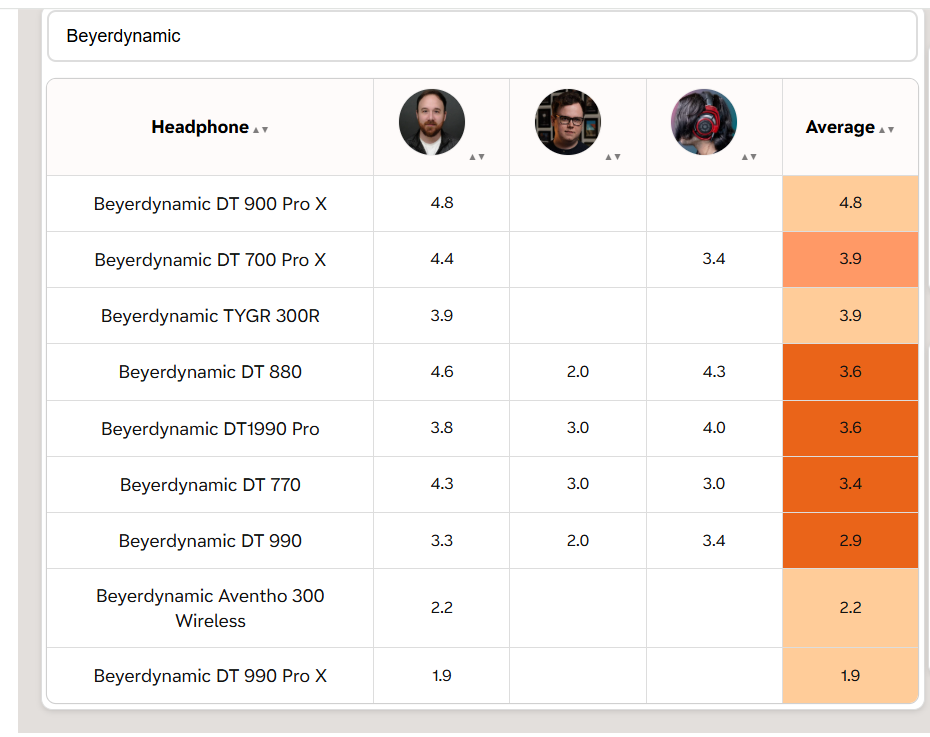This screenshot has height=737, width=930.
Task: Click the Average column header
Action: 850,127
